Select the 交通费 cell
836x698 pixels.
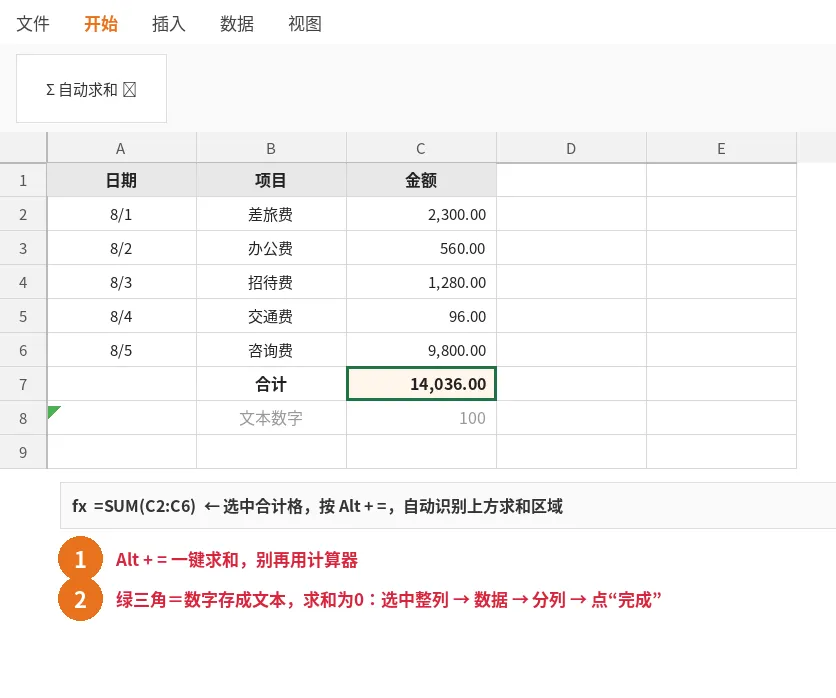271,316
